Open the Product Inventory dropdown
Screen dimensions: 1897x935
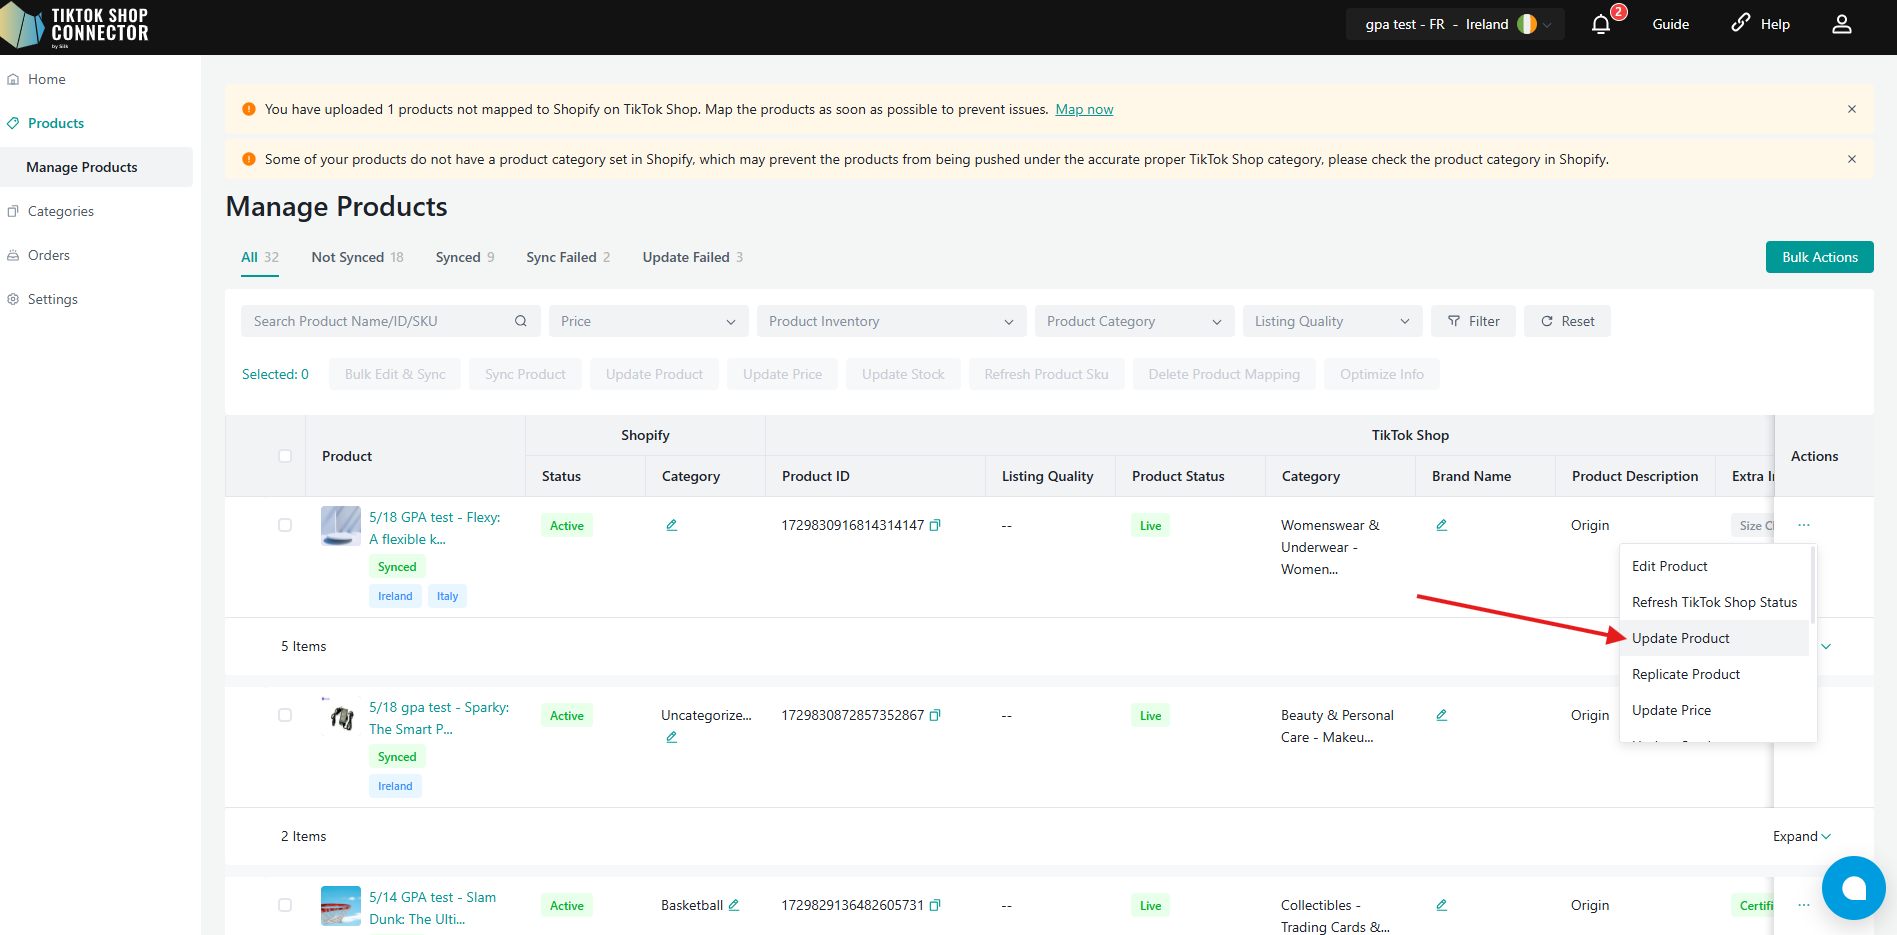tap(891, 321)
